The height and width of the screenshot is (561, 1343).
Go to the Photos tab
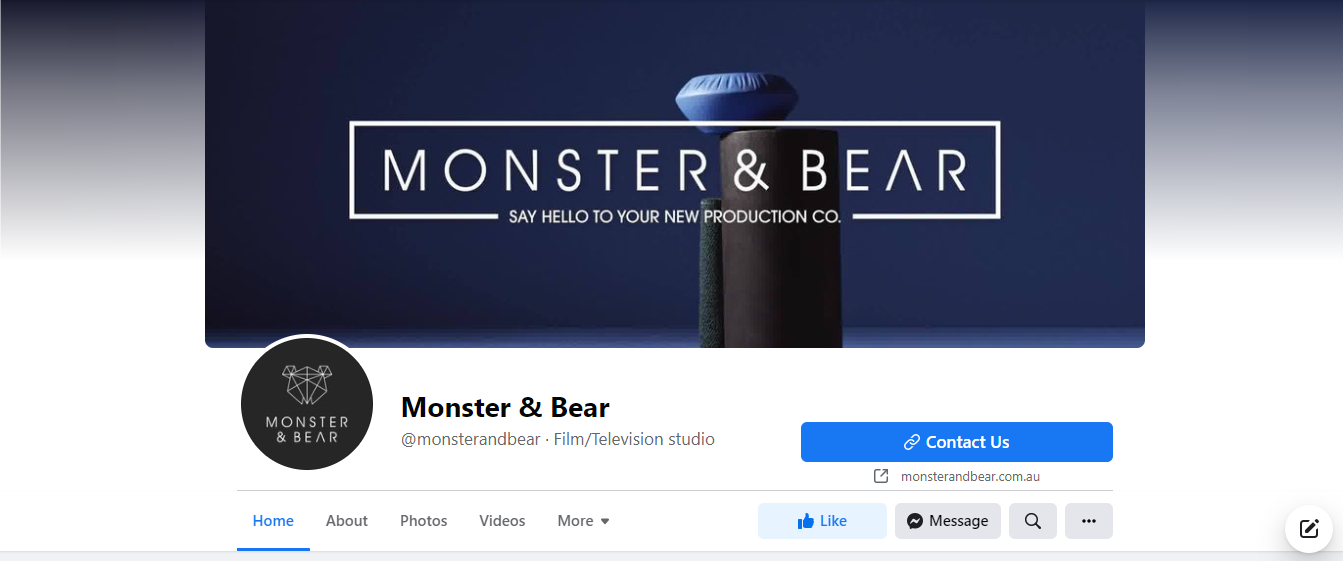(x=424, y=521)
